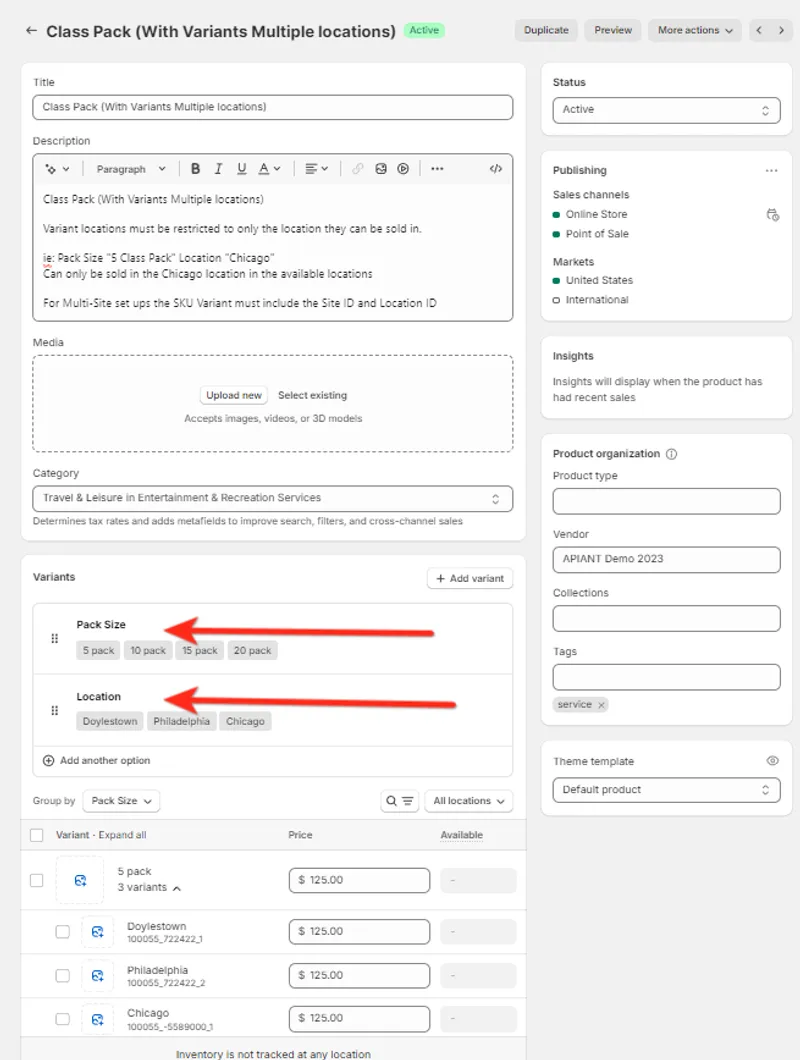800x1060 pixels.
Task: Open search and filter variants icon
Action: [400, 801]
